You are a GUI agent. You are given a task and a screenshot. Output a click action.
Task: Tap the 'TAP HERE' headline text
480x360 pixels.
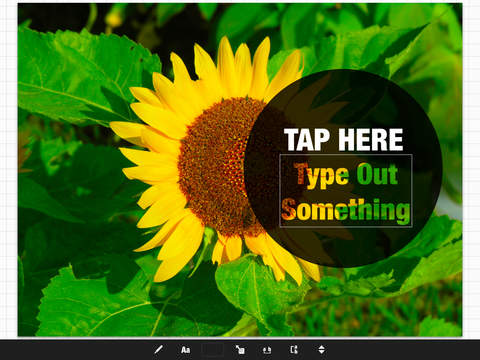pos(344,140)
